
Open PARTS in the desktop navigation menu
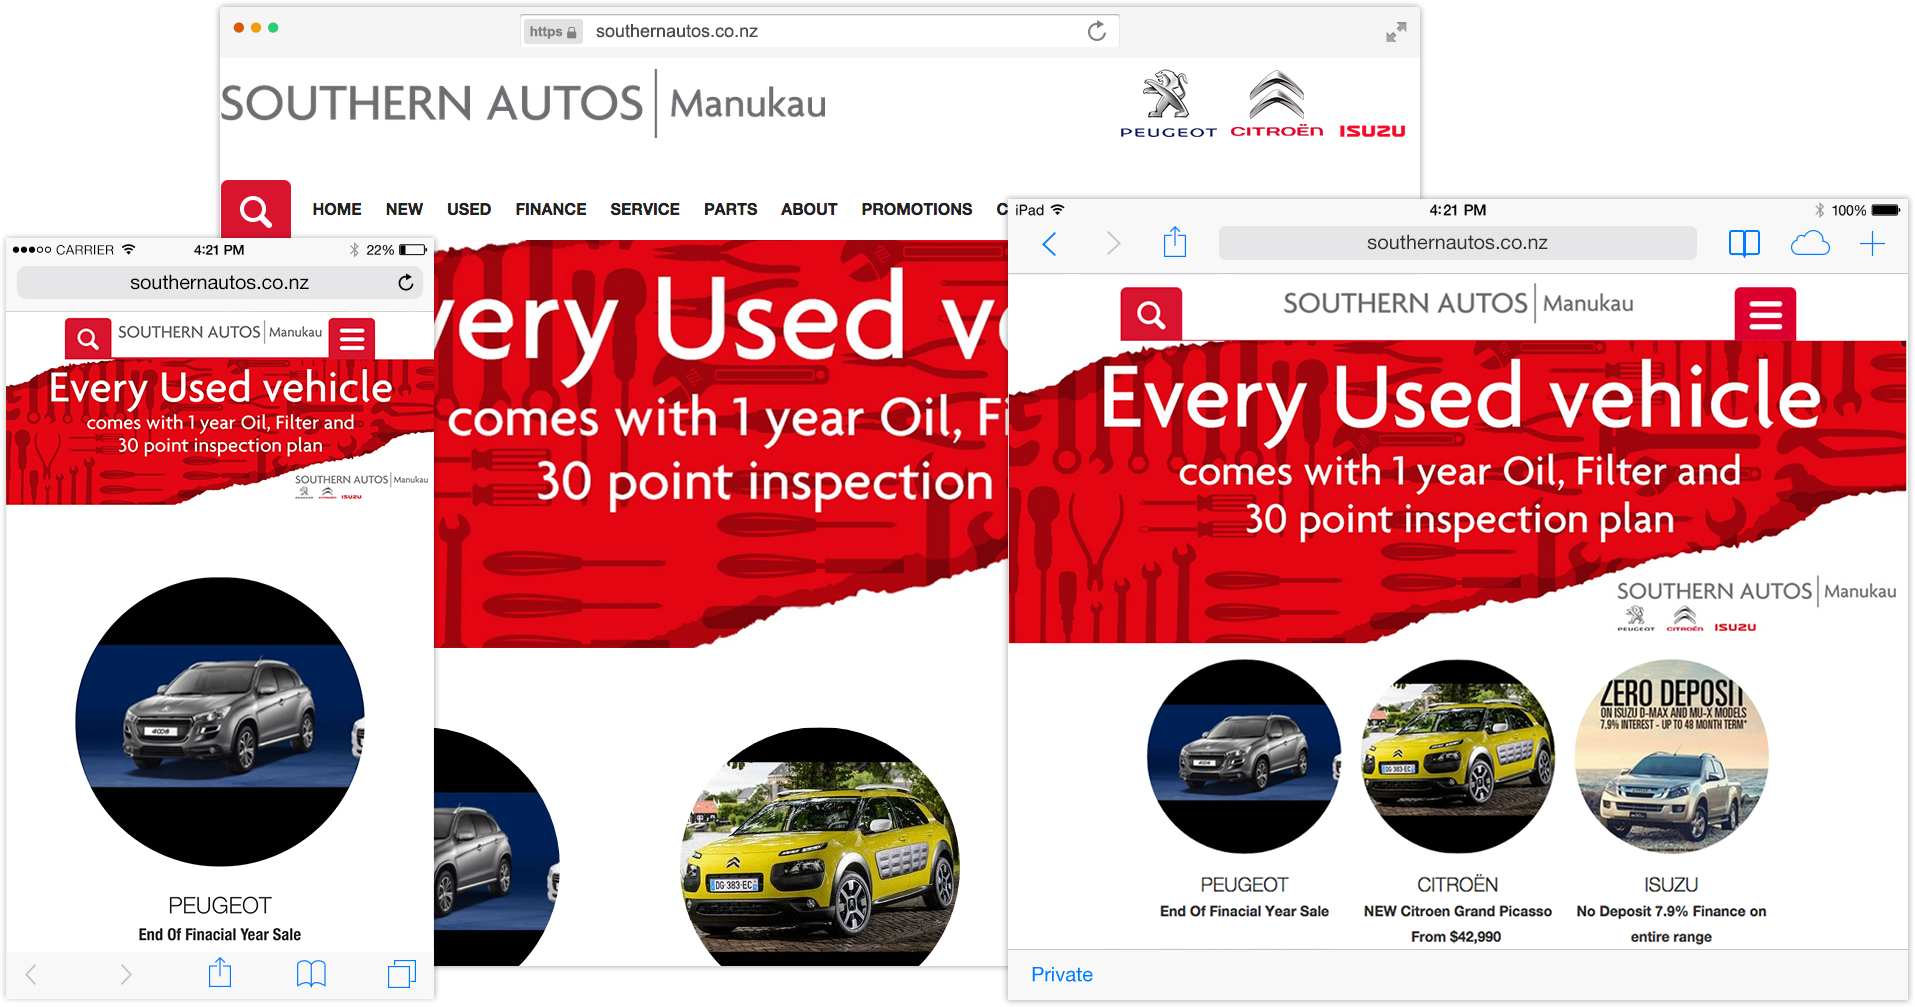pyautogui.click(x=730, y=209)
